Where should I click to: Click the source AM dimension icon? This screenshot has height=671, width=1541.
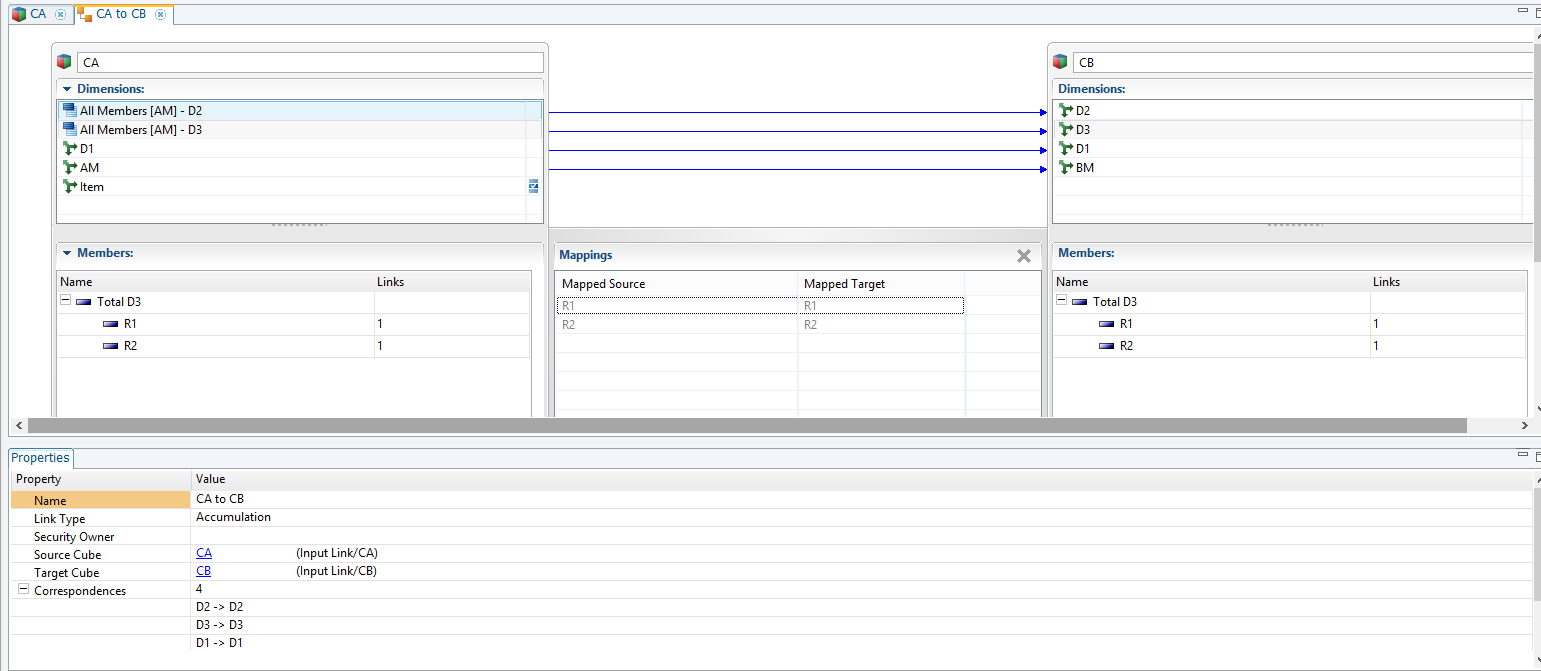tap(69, 168)
